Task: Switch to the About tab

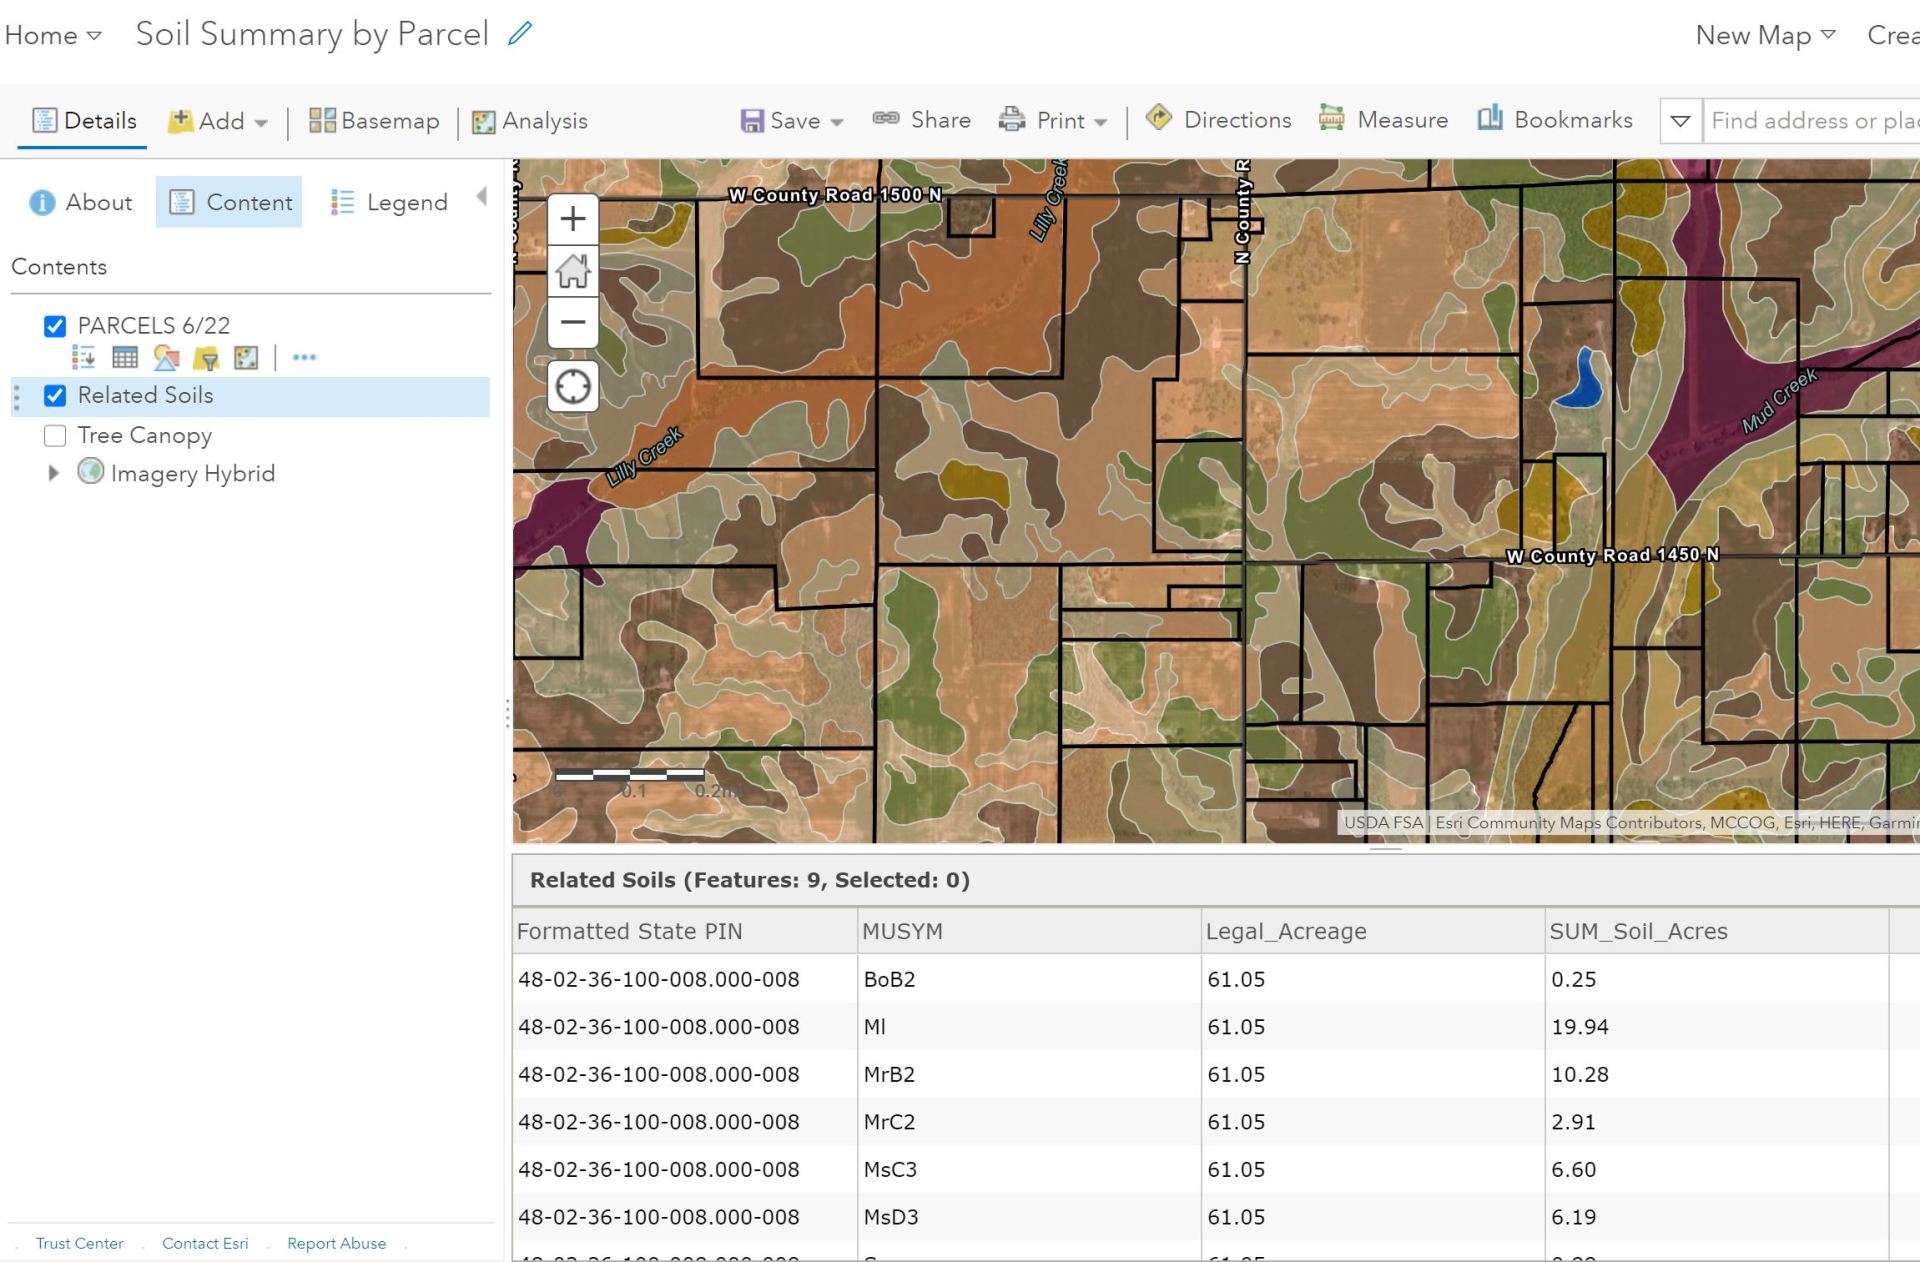Action: pos(81,202)
